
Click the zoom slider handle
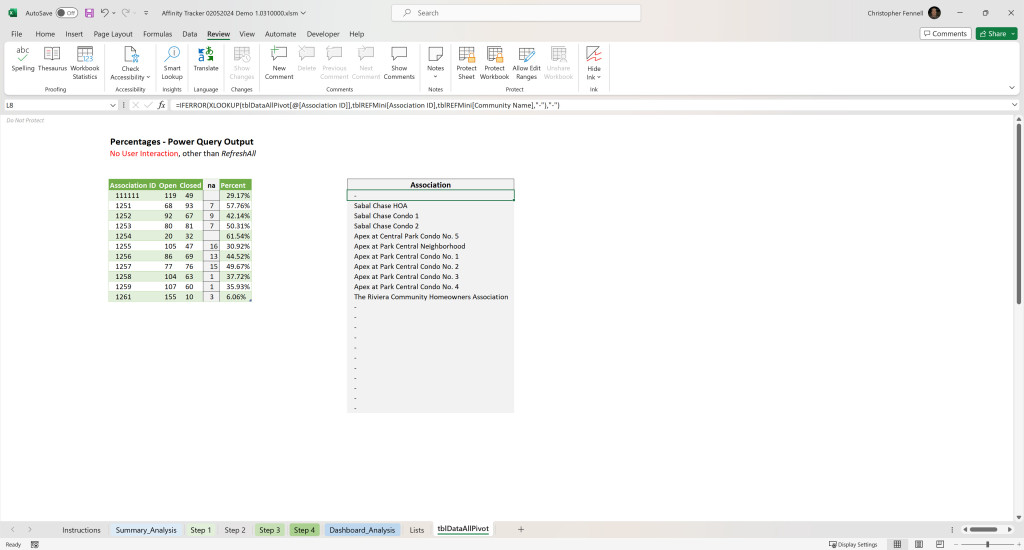(x=987, y=544)
